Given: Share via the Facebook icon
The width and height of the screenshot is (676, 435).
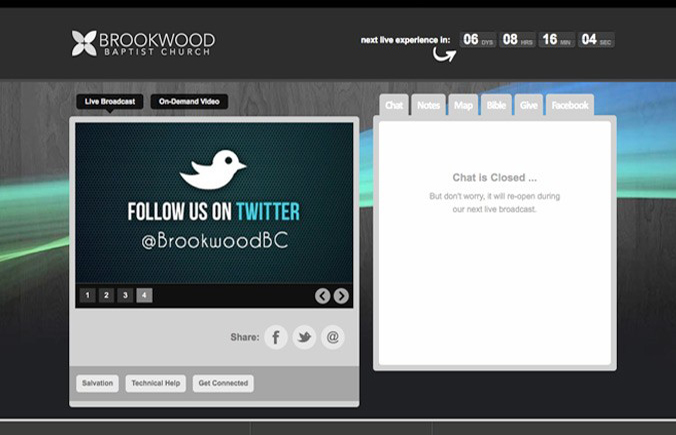Looking at the screenshot, I should 276,337.
